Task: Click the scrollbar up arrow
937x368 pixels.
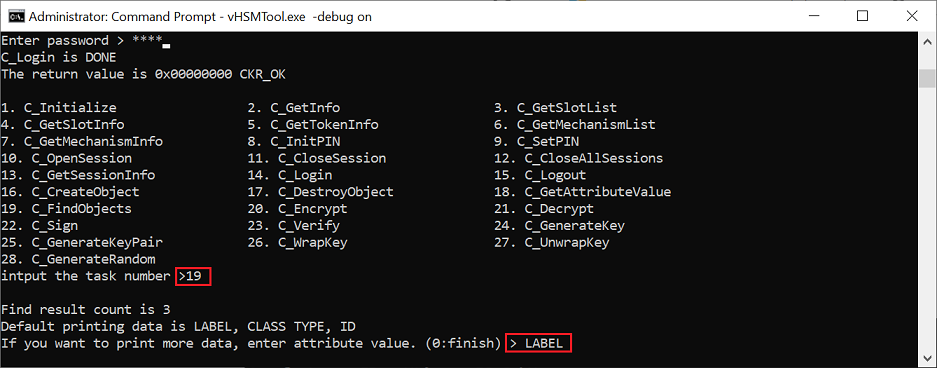Action: [x=927, y=41]
